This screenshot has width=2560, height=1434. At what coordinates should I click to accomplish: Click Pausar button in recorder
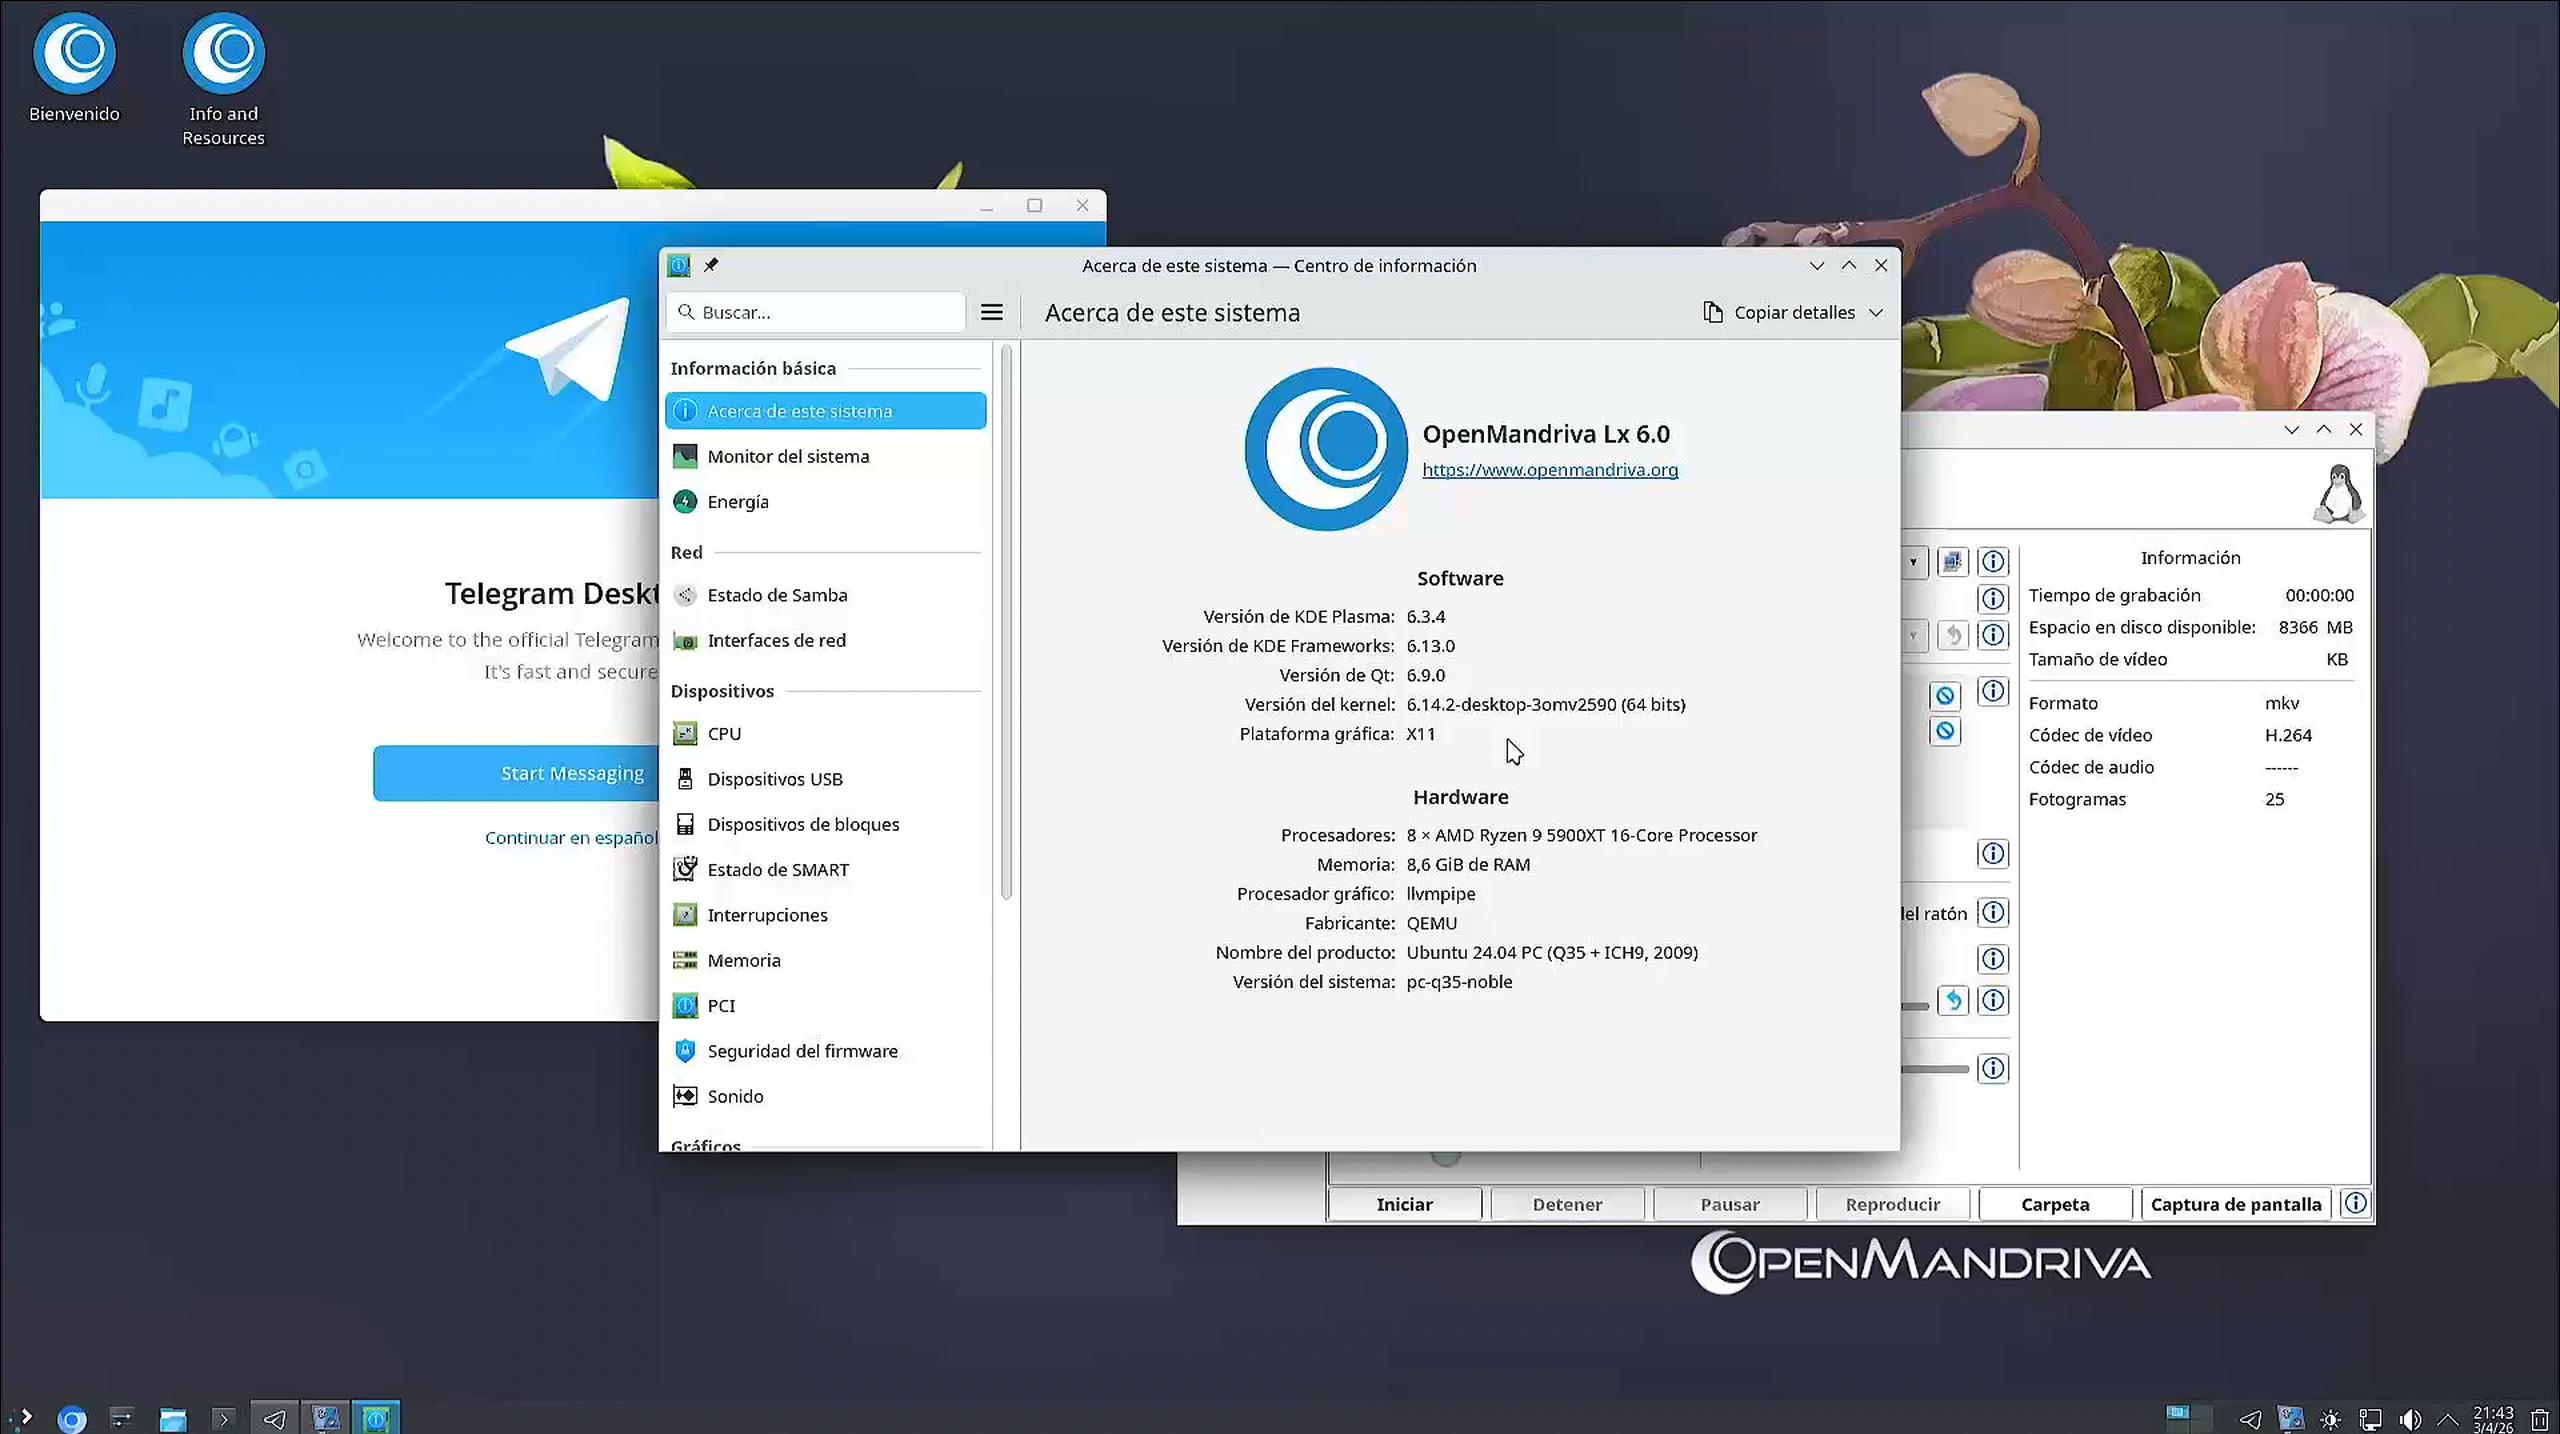point(1730,1204)
